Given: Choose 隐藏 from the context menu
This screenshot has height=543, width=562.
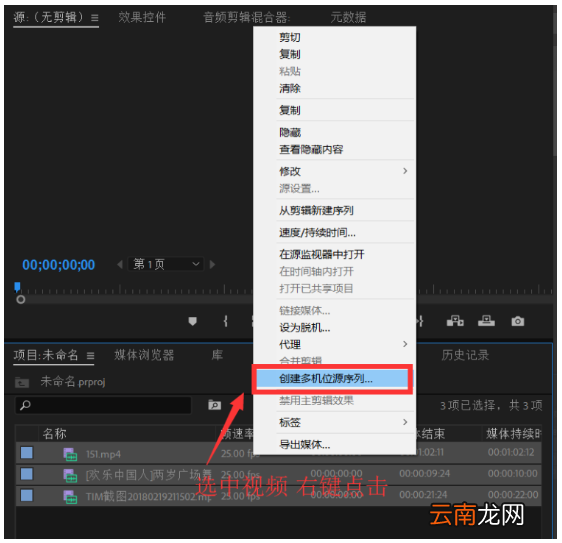Looking at the screenshot, I should (x=290, y=132).
